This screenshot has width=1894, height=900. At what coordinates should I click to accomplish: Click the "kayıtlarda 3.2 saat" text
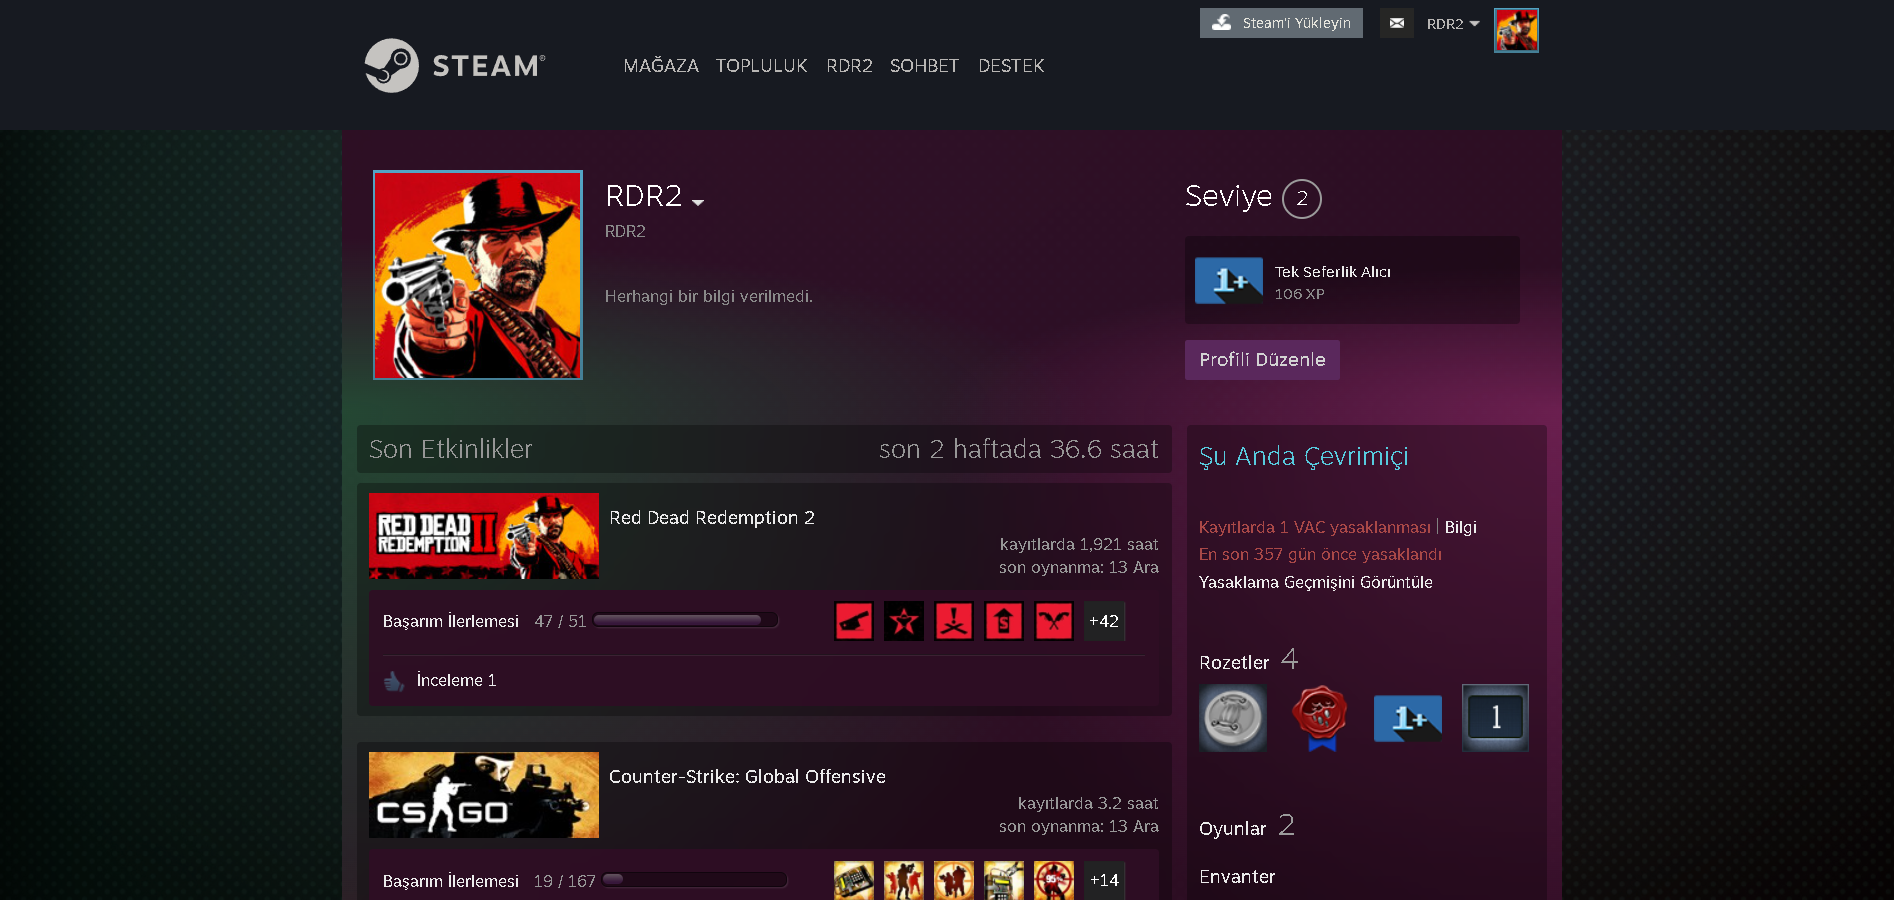pyautogui.click(x=1088, y=803)
